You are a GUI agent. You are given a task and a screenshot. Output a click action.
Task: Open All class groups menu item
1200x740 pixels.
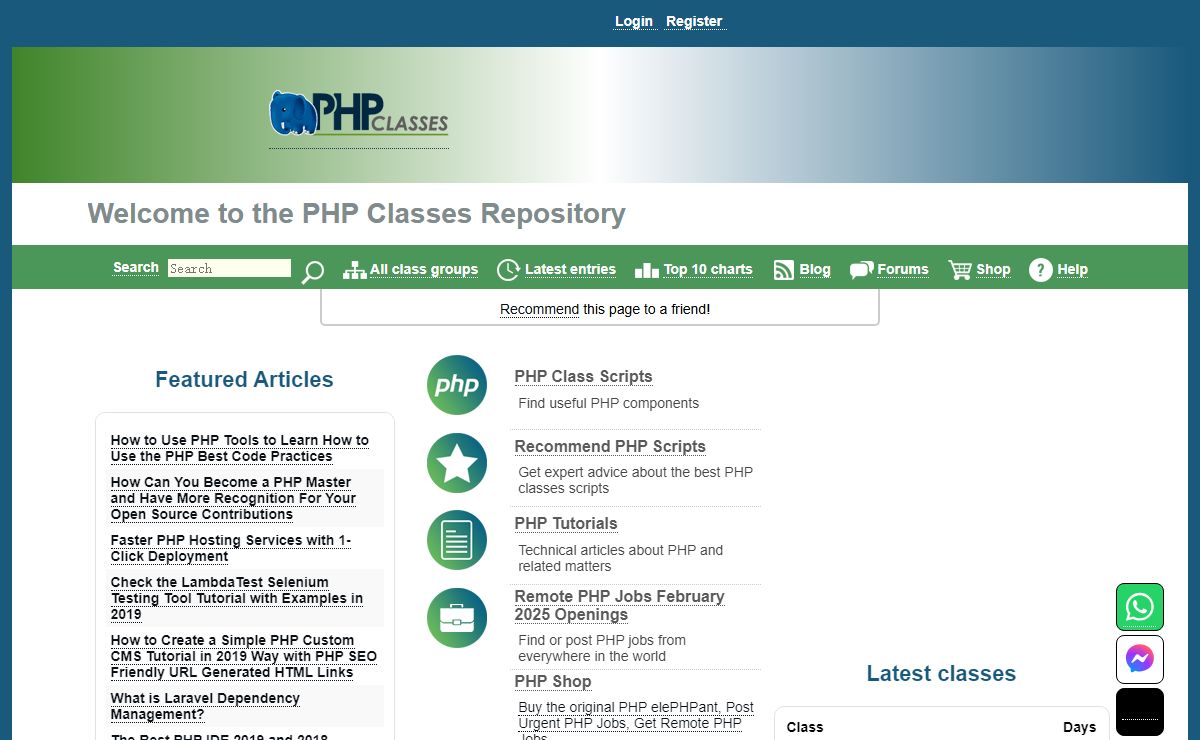[x=424, y=269]
